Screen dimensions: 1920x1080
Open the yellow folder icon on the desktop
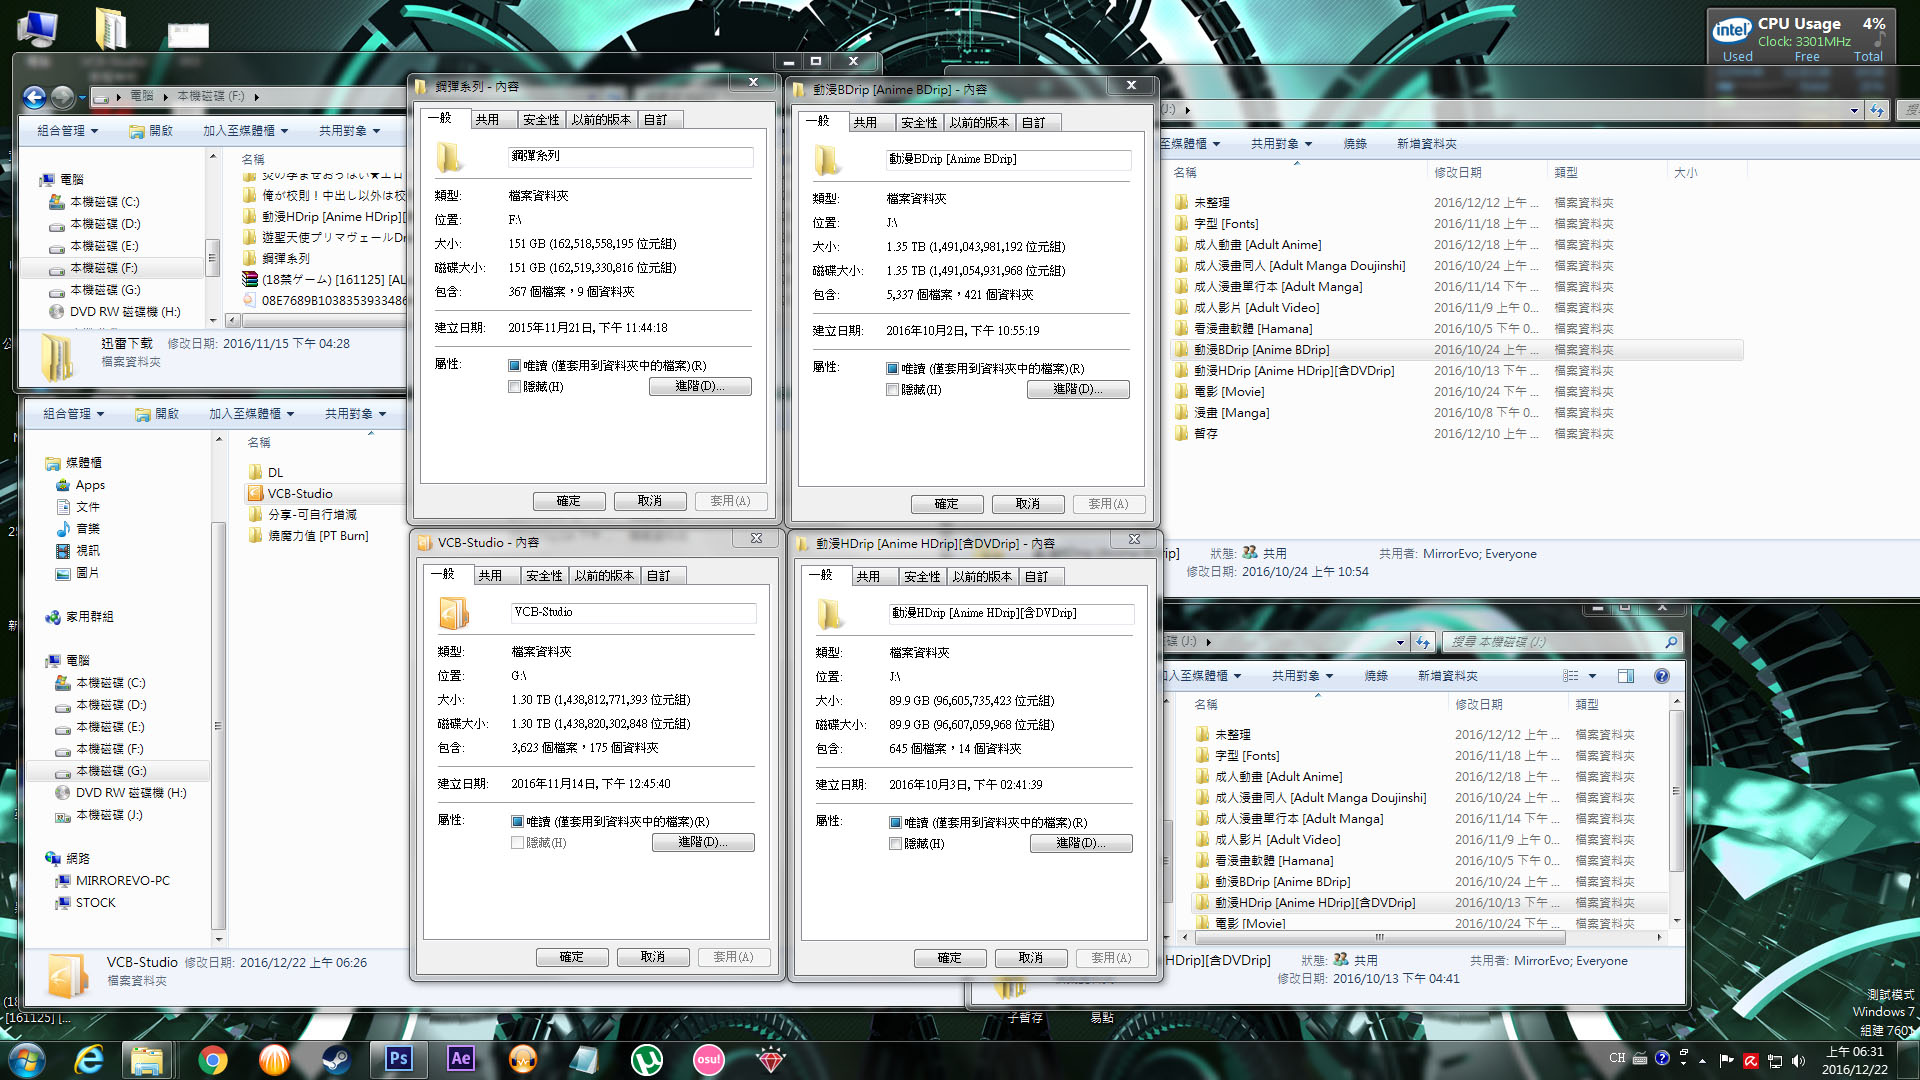110,28
